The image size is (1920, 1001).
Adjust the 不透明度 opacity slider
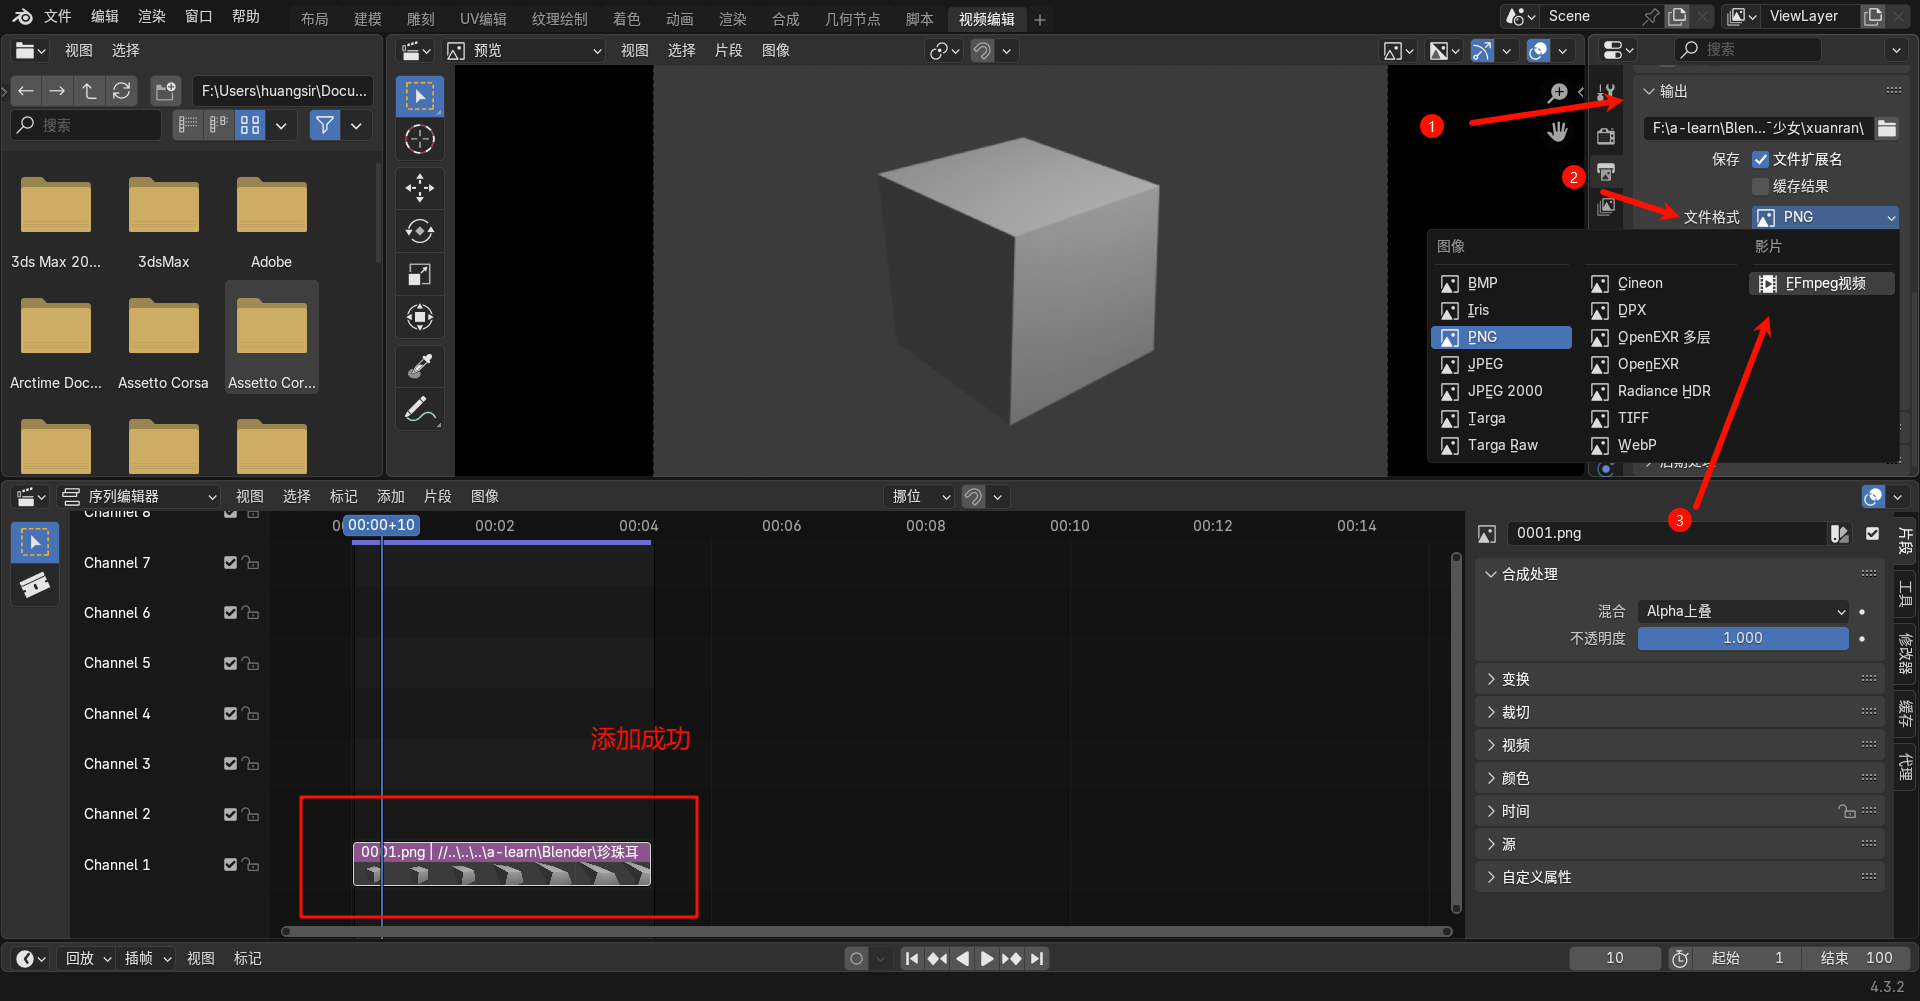pos(1742,638)
